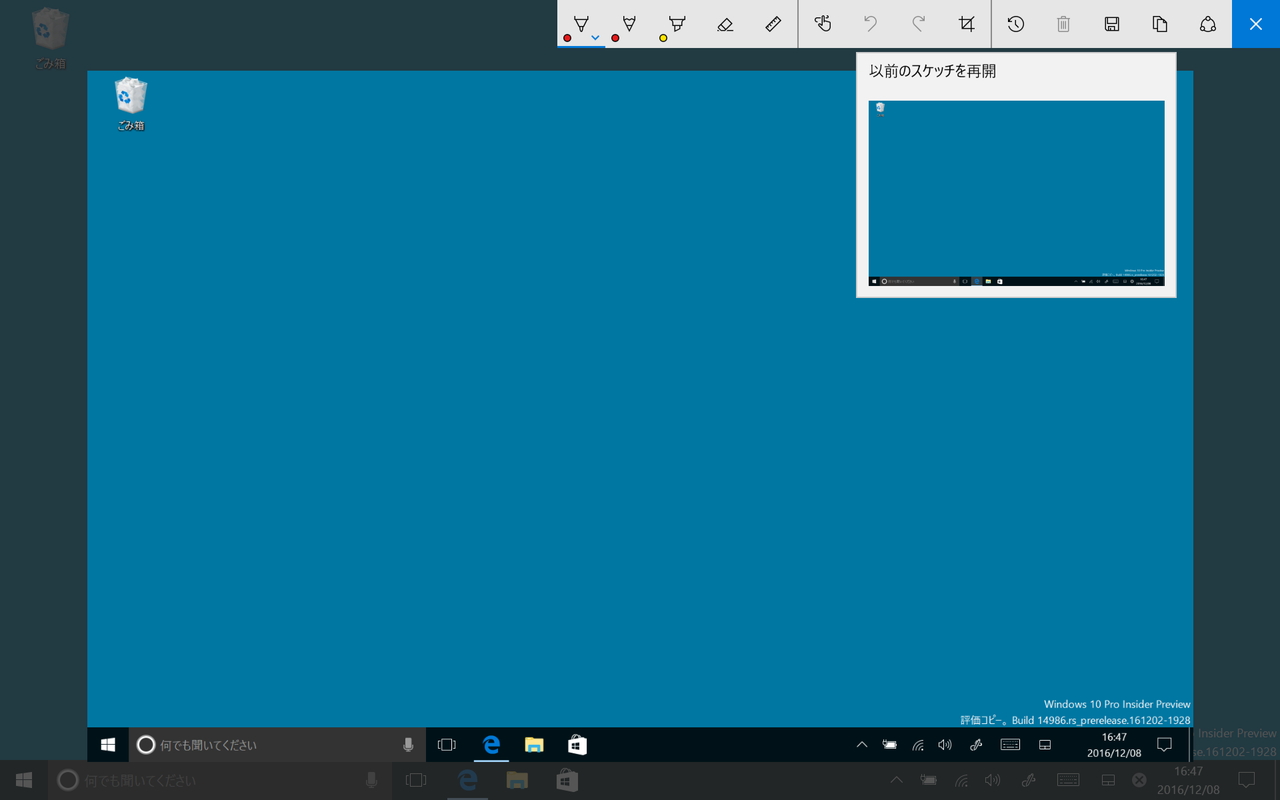Pick the eraser tool
This screenshot has height=800, width=1280.
point(725,22)
